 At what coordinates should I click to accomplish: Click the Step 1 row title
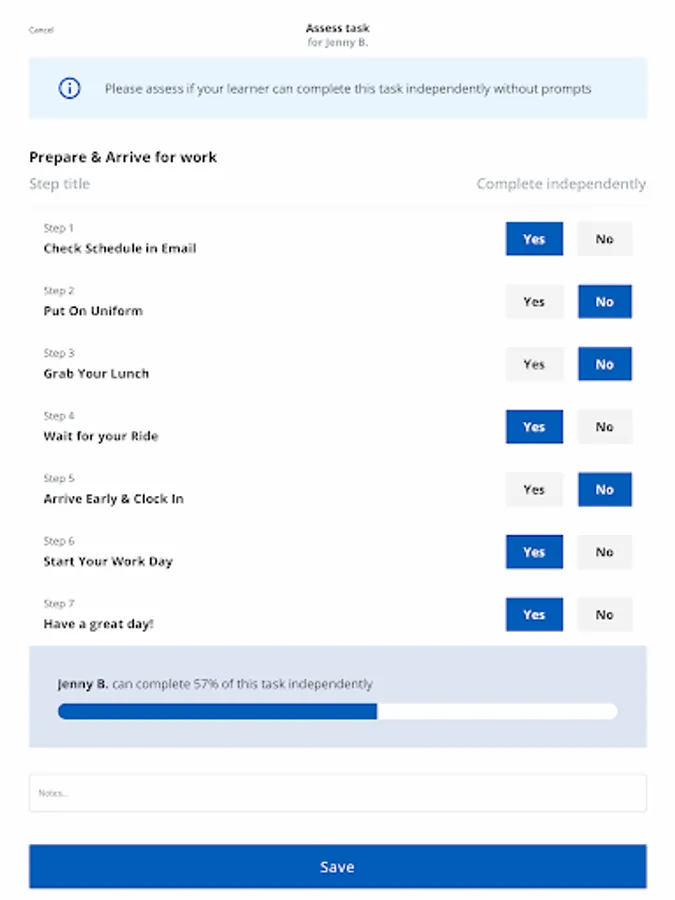(x=119, y=248)
